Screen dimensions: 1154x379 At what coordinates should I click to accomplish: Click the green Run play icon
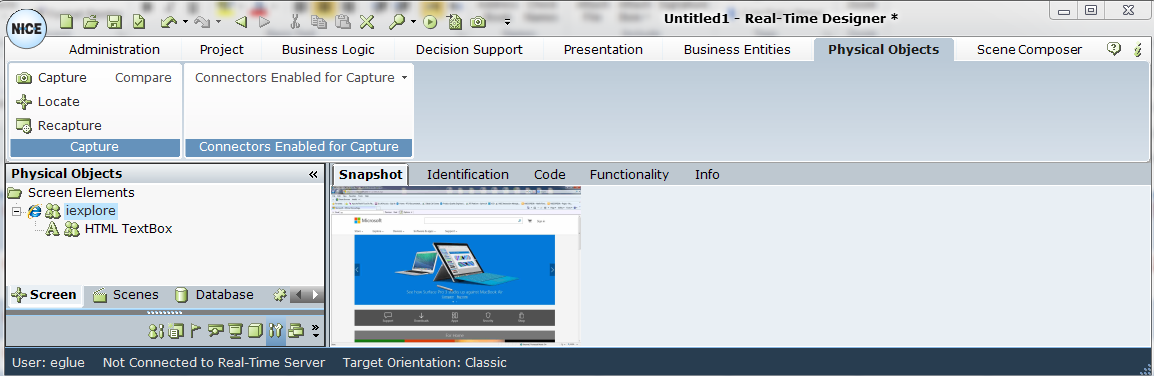pos(431,22)
